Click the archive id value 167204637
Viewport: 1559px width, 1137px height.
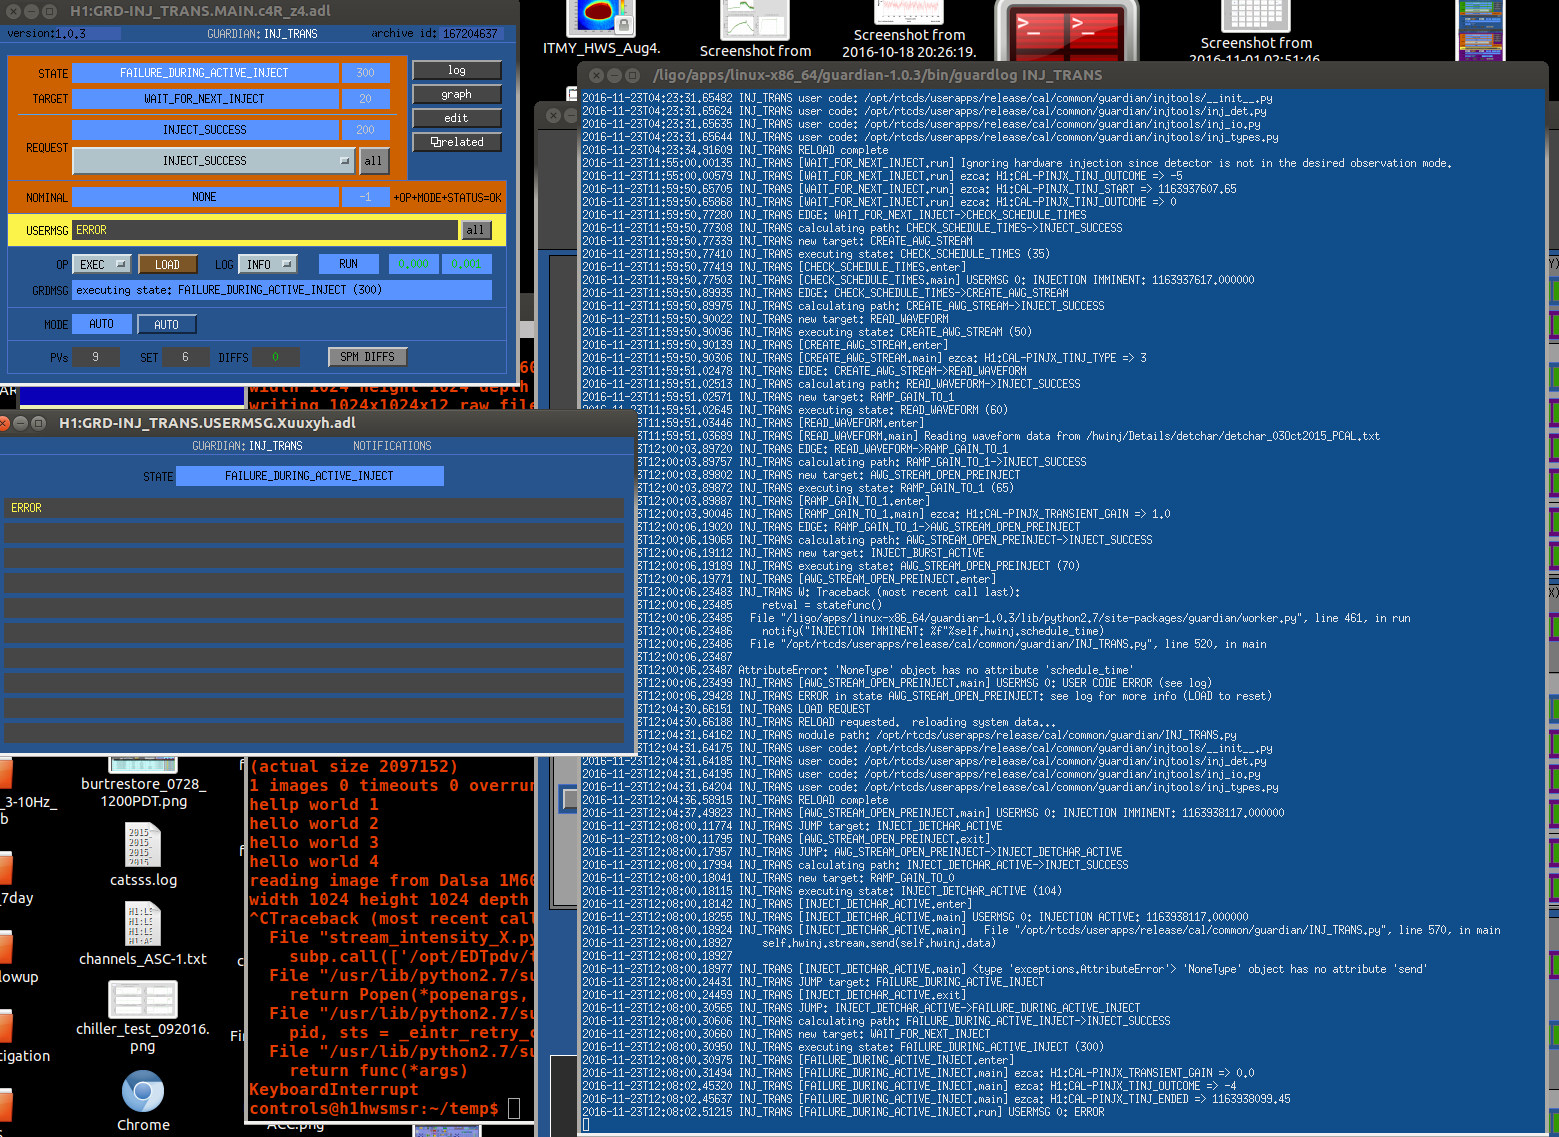[x=470, y=33]
